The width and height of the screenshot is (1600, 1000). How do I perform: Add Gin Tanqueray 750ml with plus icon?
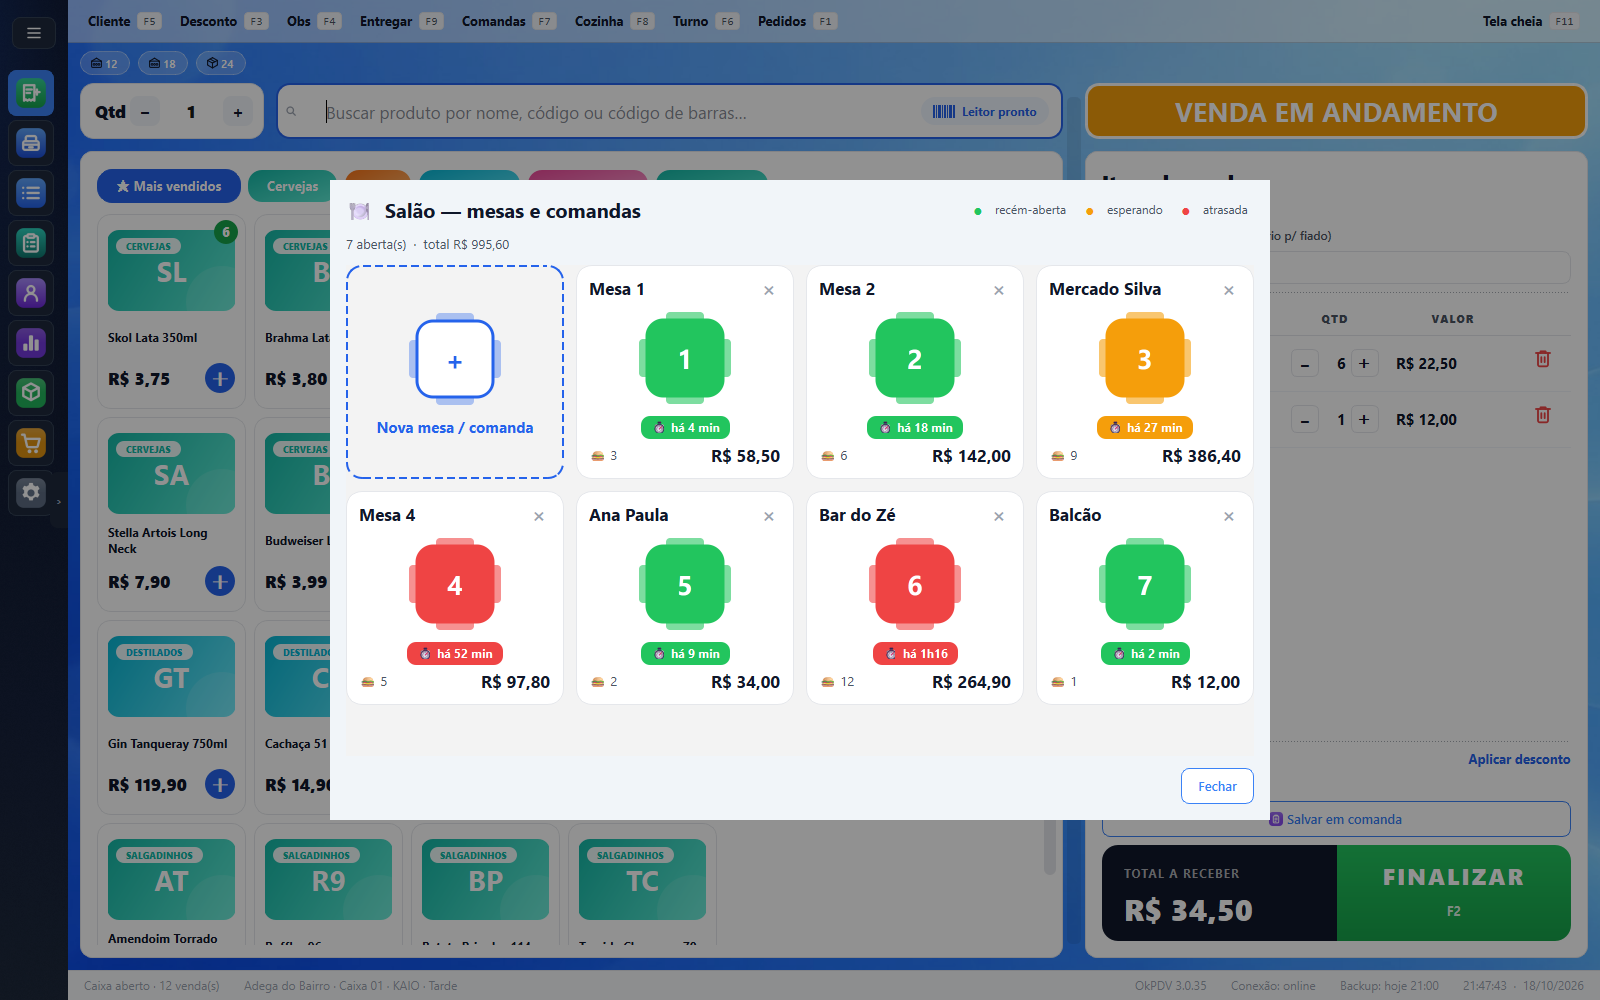pos(220,784)
